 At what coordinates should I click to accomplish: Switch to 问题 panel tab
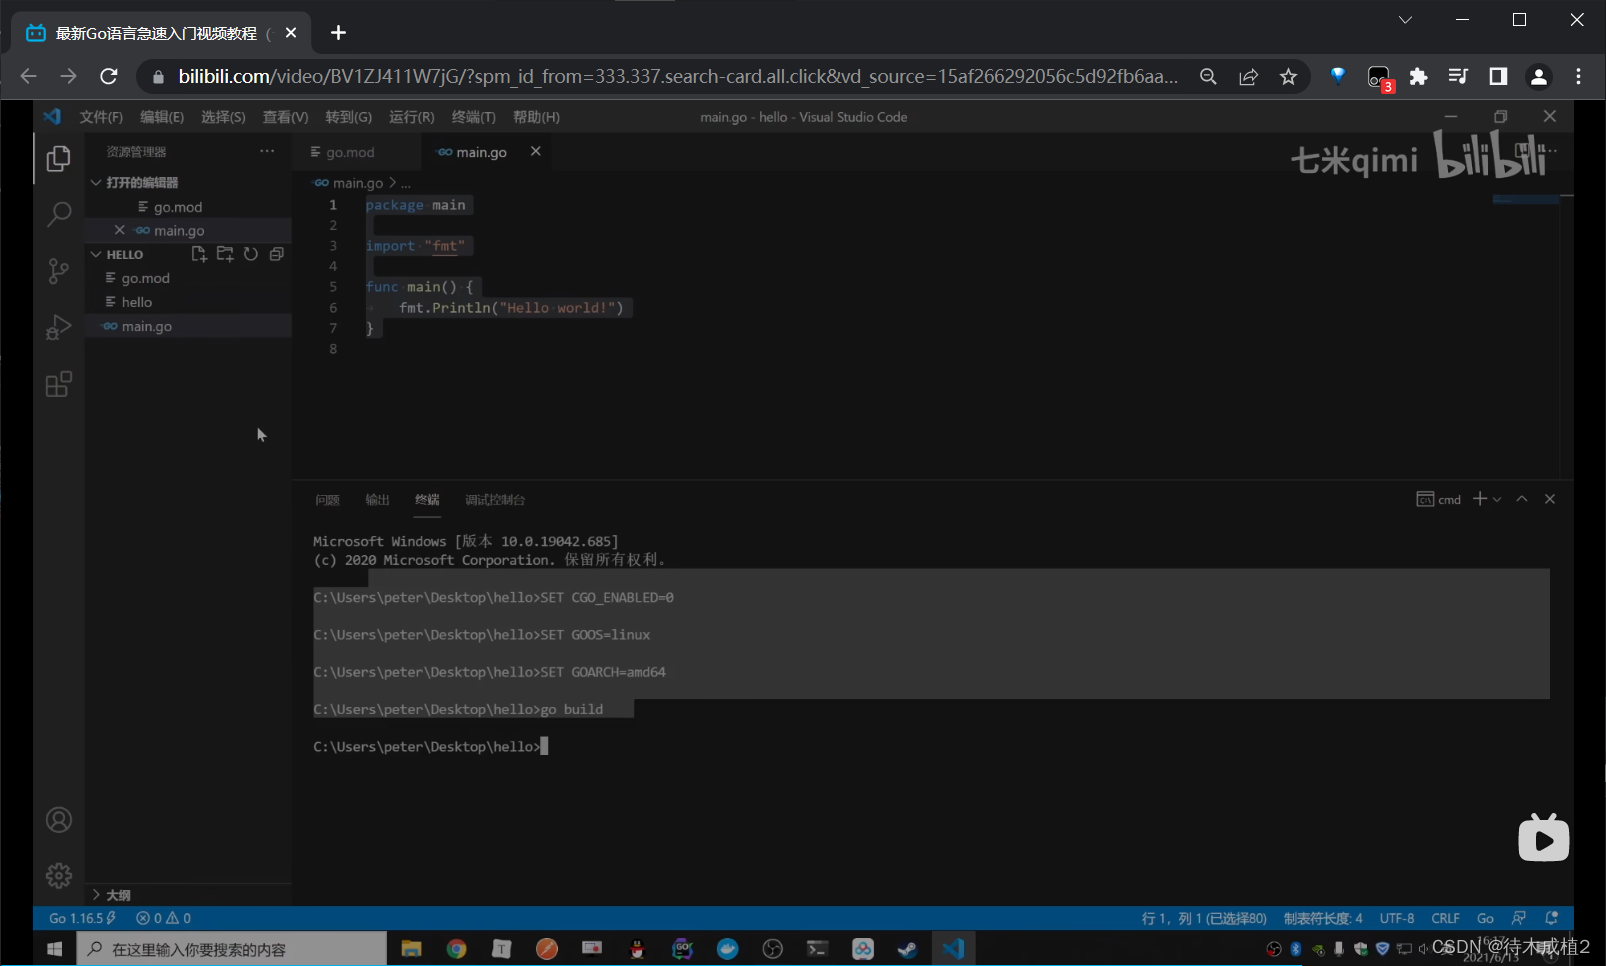click(x=327, y=500)
